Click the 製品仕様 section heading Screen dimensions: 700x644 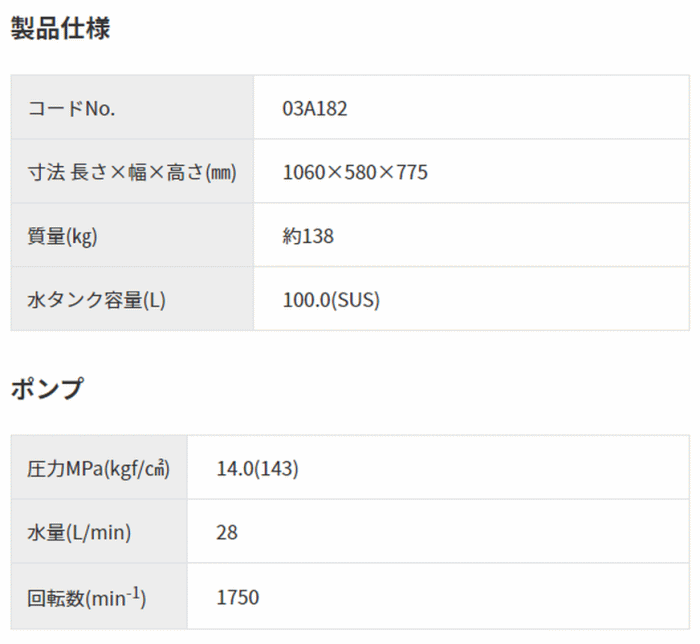(60, 30)
